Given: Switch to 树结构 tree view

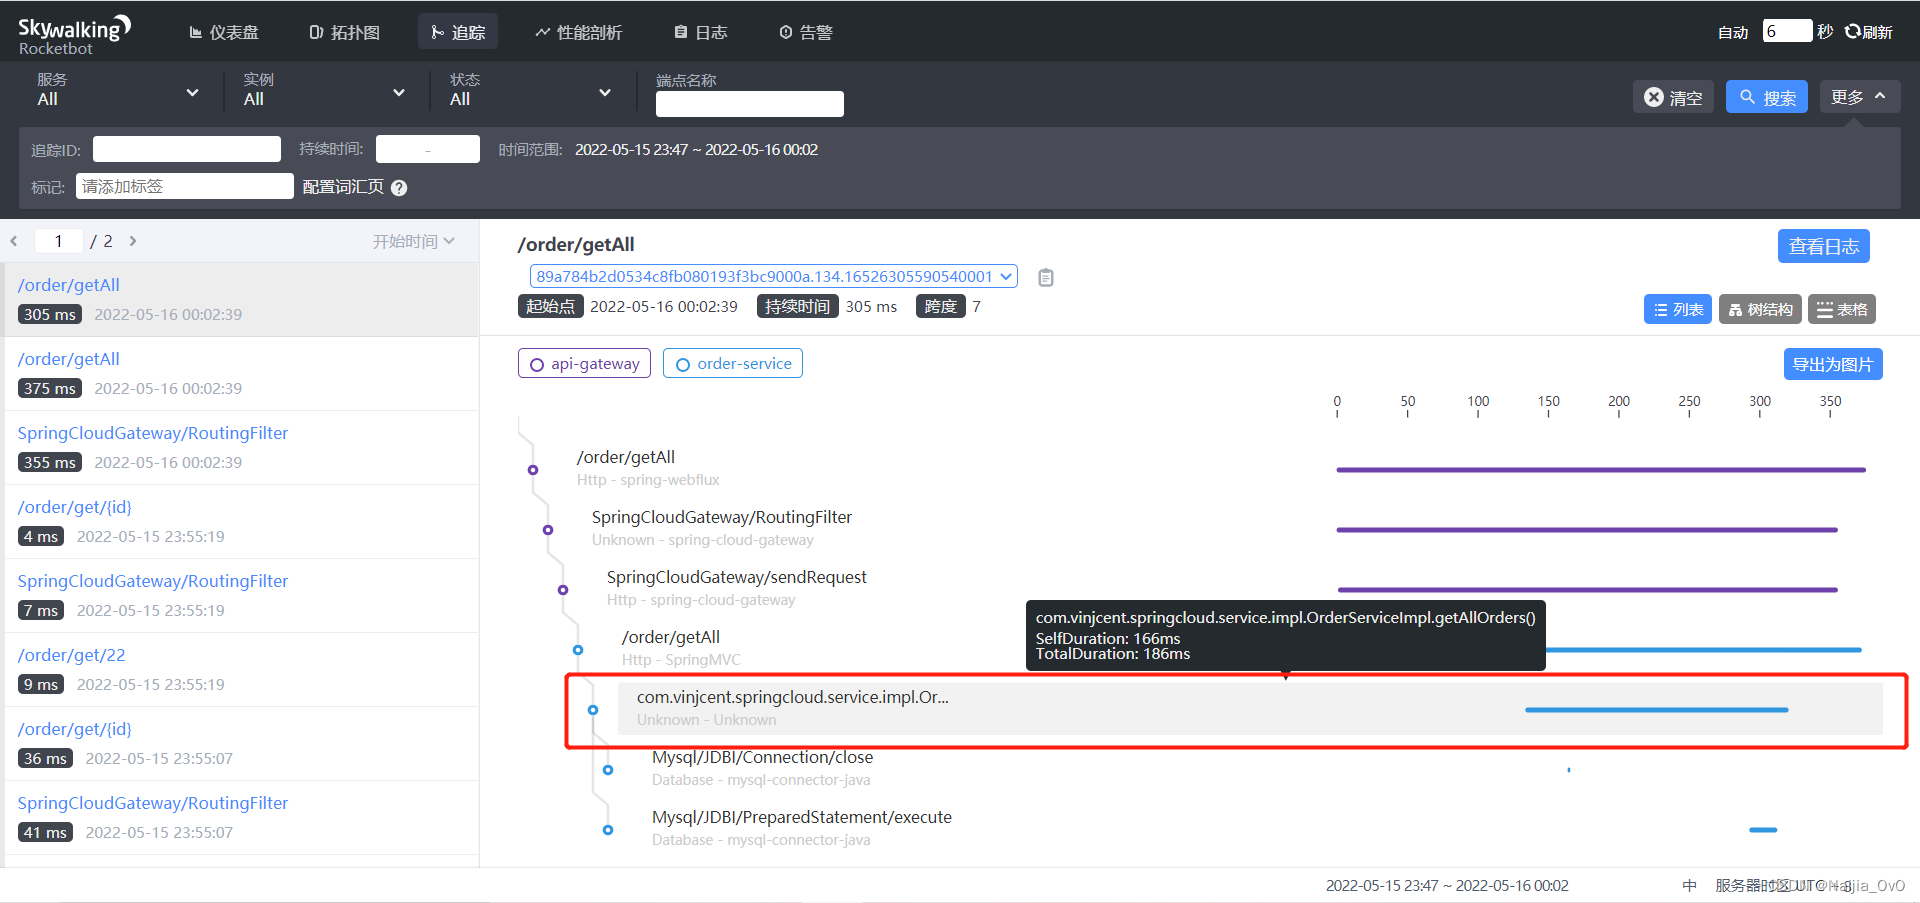Looking at the screenshot, I should click(1760, 309).
